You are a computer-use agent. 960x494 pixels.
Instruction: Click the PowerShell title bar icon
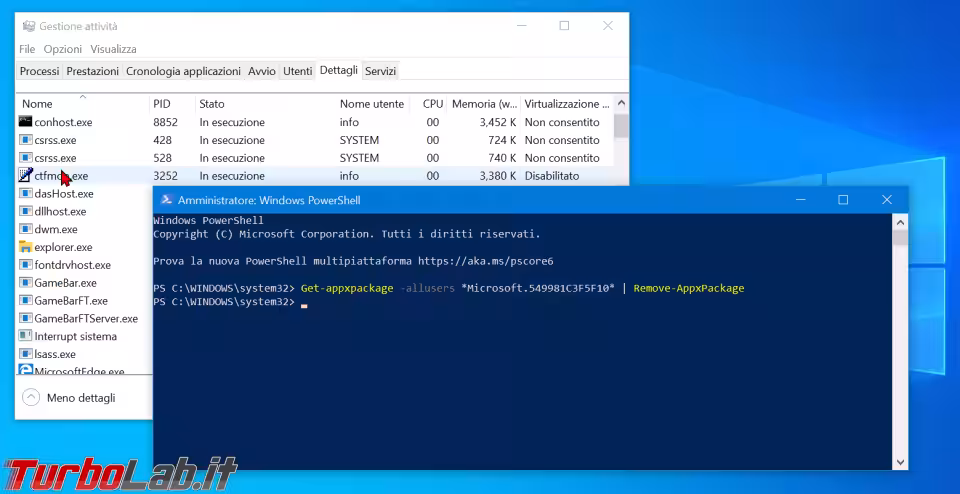166,200
